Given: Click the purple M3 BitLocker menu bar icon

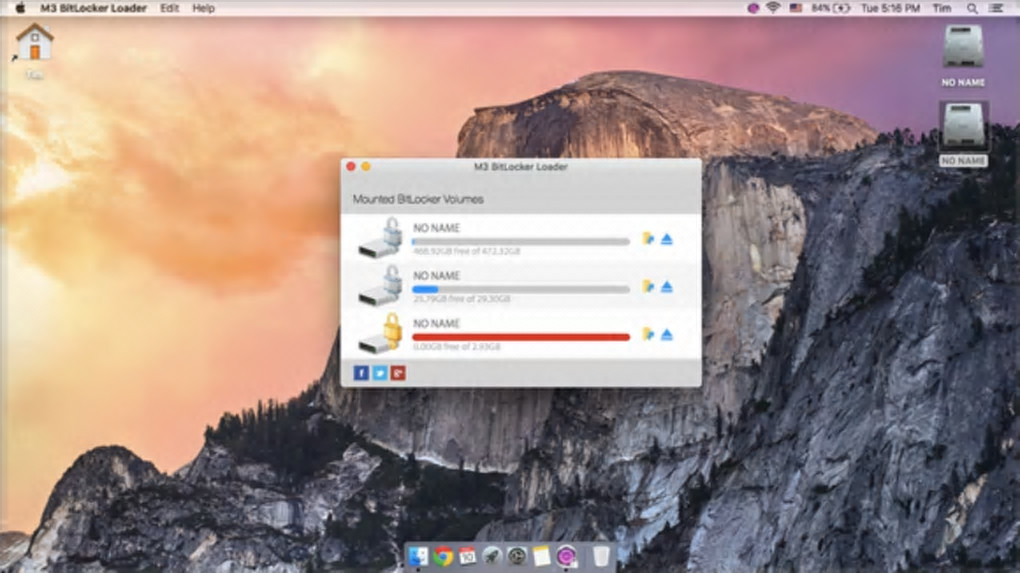Looking at the screenshot, I should click(x=753, y=8).
